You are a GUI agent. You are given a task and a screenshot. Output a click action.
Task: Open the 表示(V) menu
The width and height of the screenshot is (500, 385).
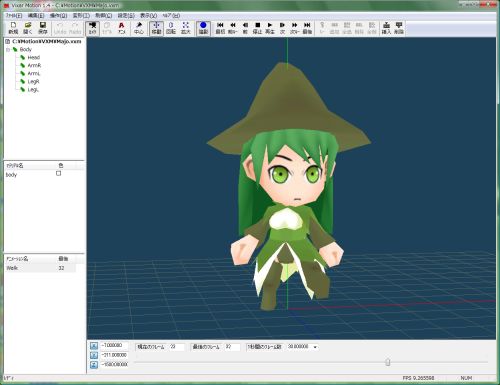pyautogui.click(x=148, y=16)
